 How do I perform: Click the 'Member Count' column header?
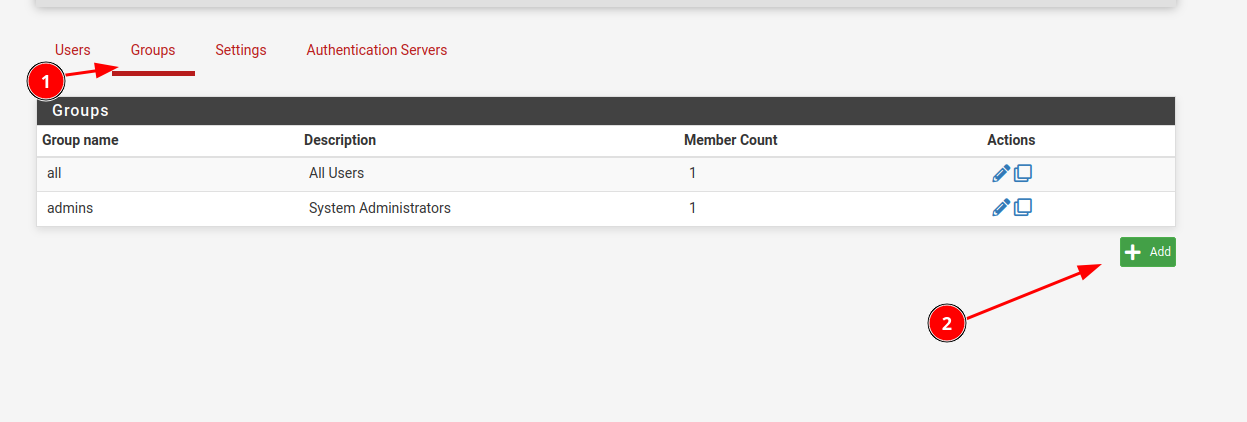pyautogui.click(x=731, y=140)
